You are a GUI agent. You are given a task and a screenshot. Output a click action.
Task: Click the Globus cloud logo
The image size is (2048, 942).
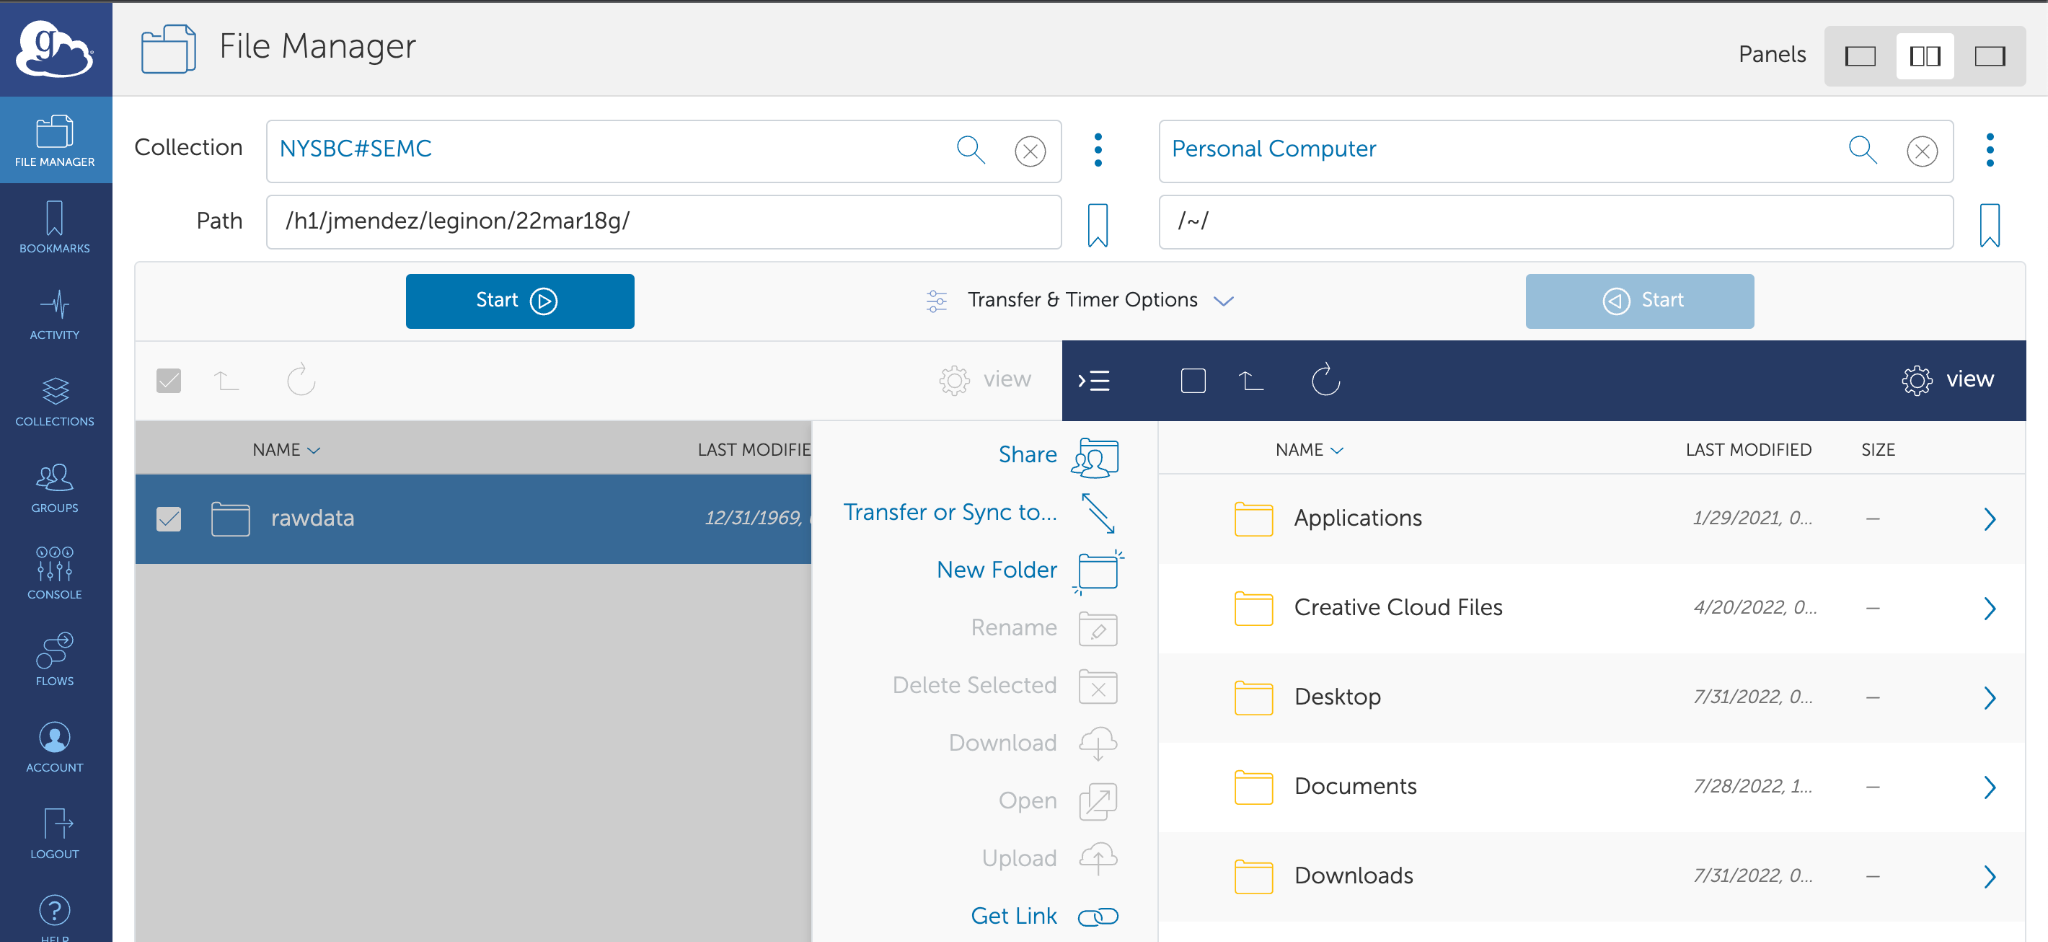point(55,48)
